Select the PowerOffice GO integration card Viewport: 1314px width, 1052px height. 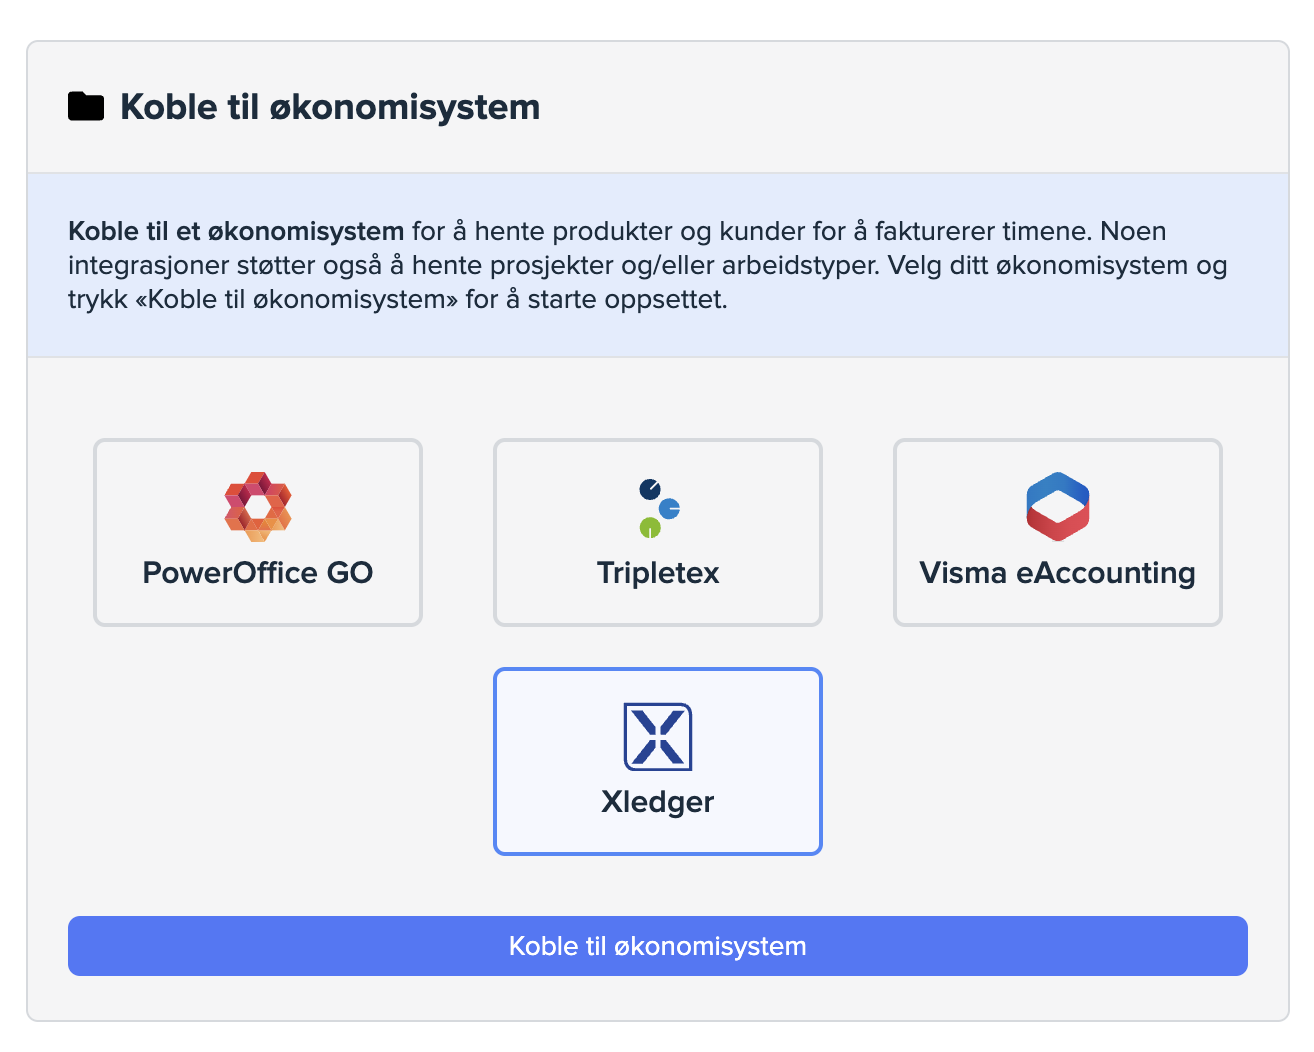[258, 533]
